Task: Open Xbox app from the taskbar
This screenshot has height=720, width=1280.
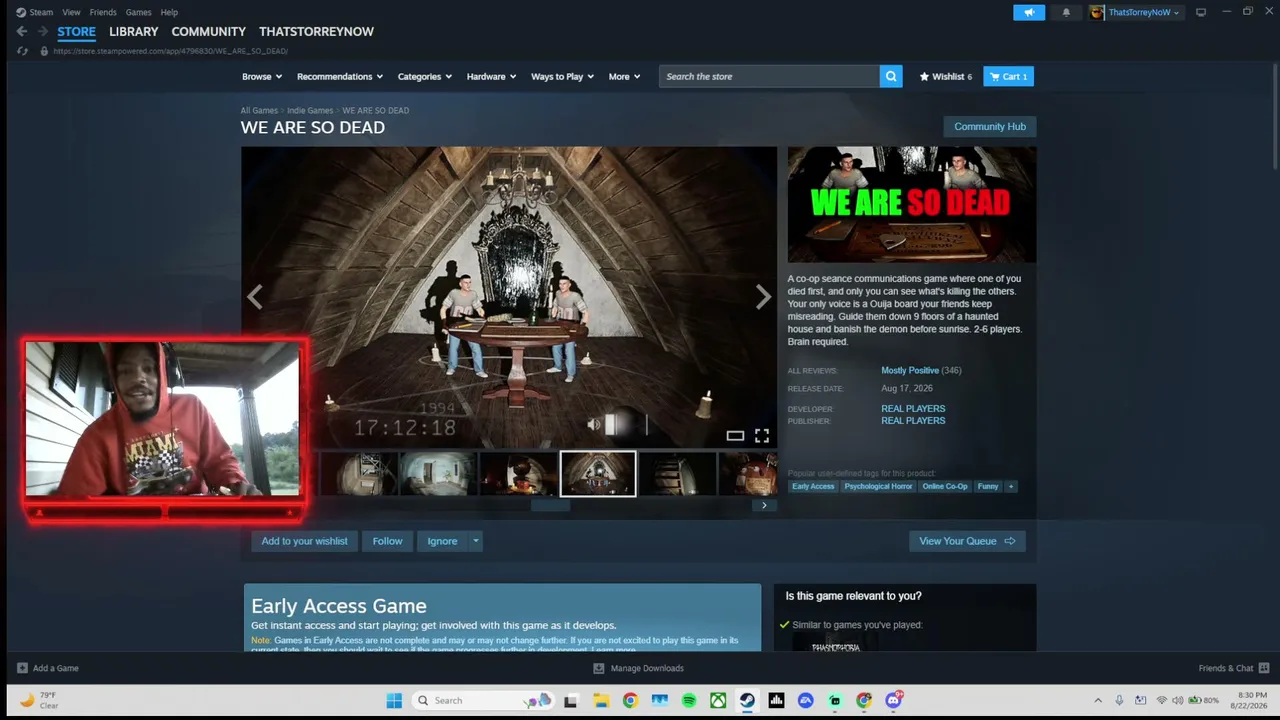Action: [718, 700]
